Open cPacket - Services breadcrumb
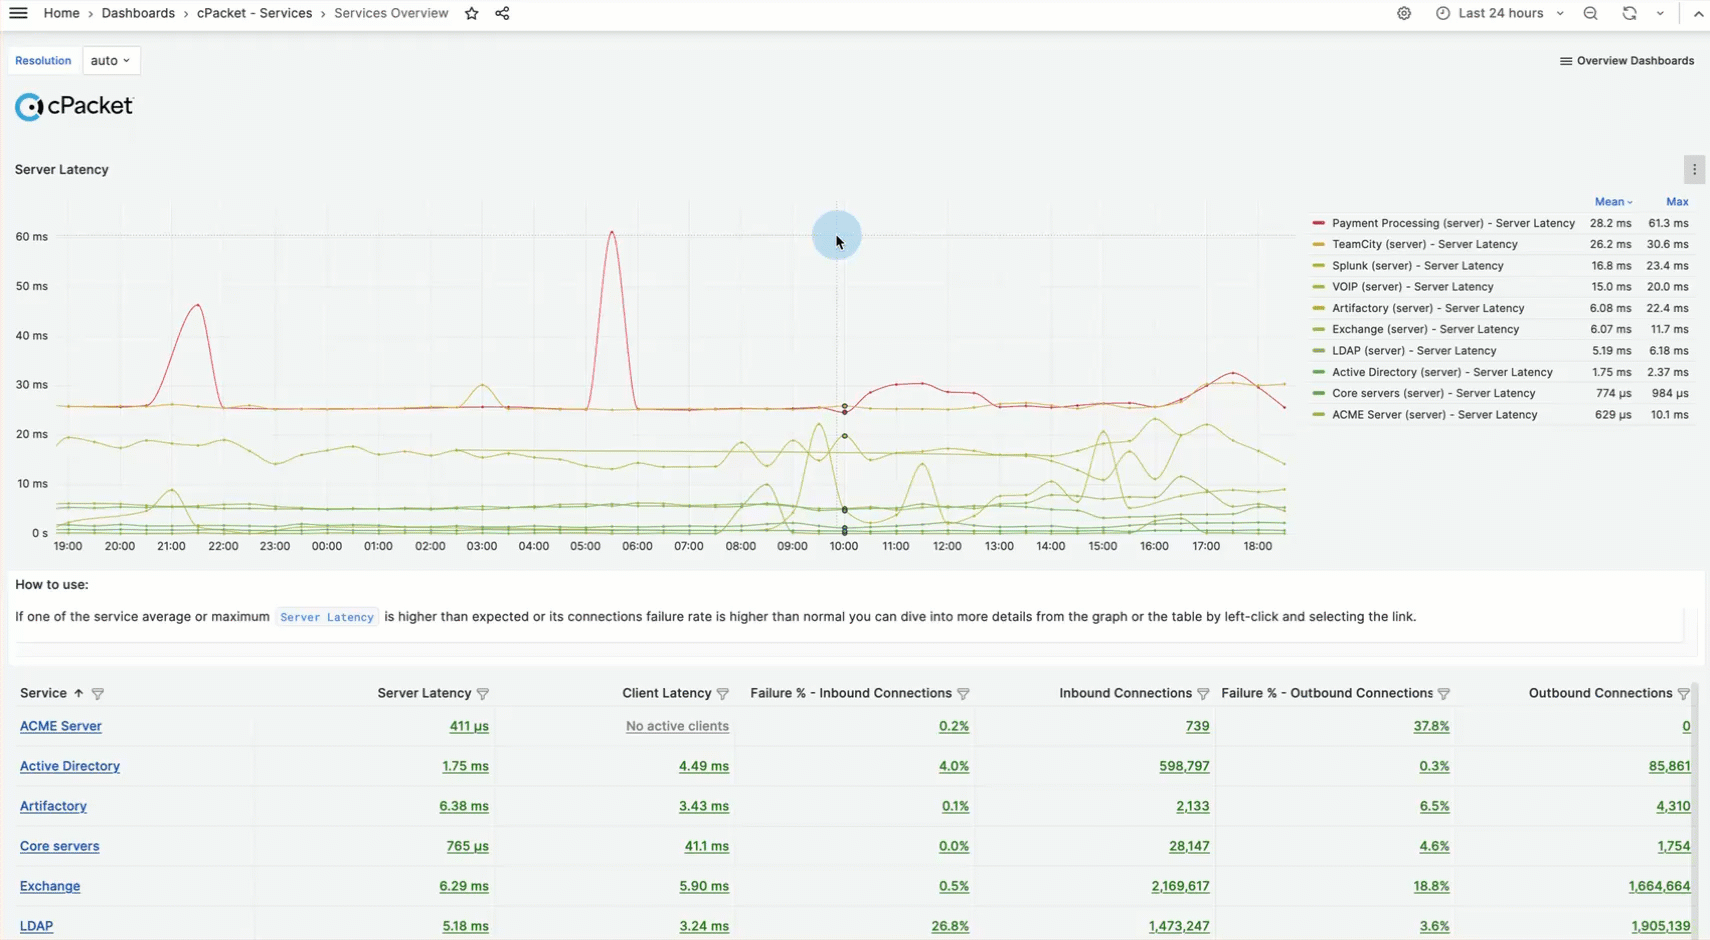 [254, 13]
